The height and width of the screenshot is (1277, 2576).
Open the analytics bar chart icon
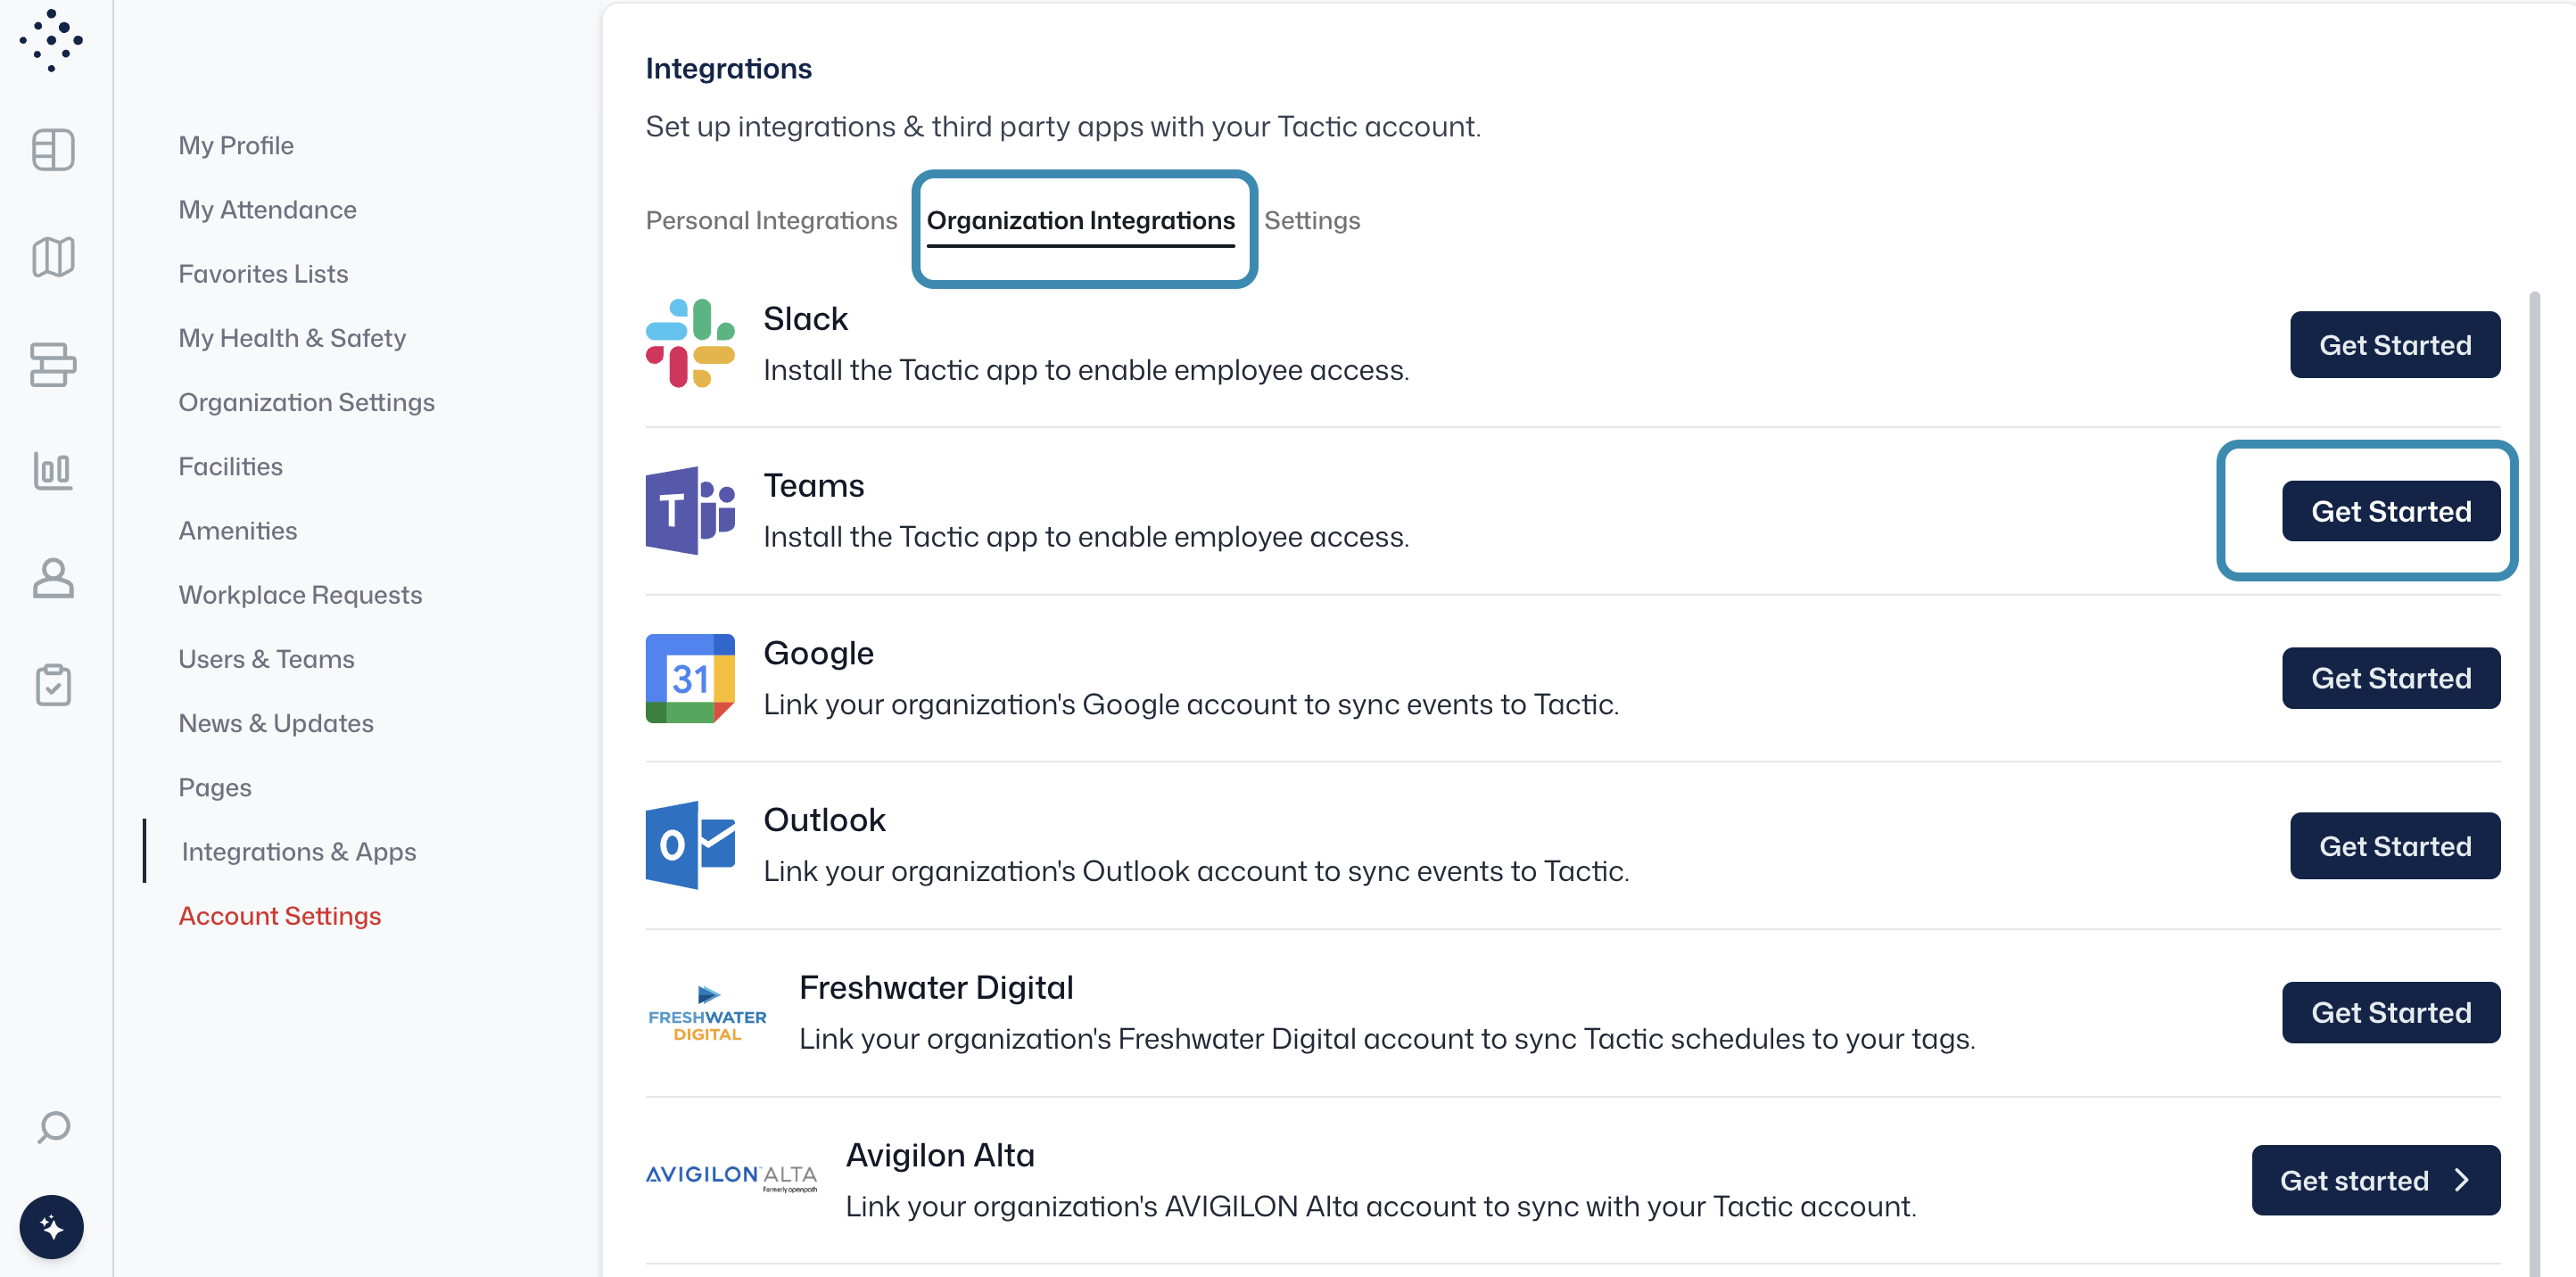[53, 470]
